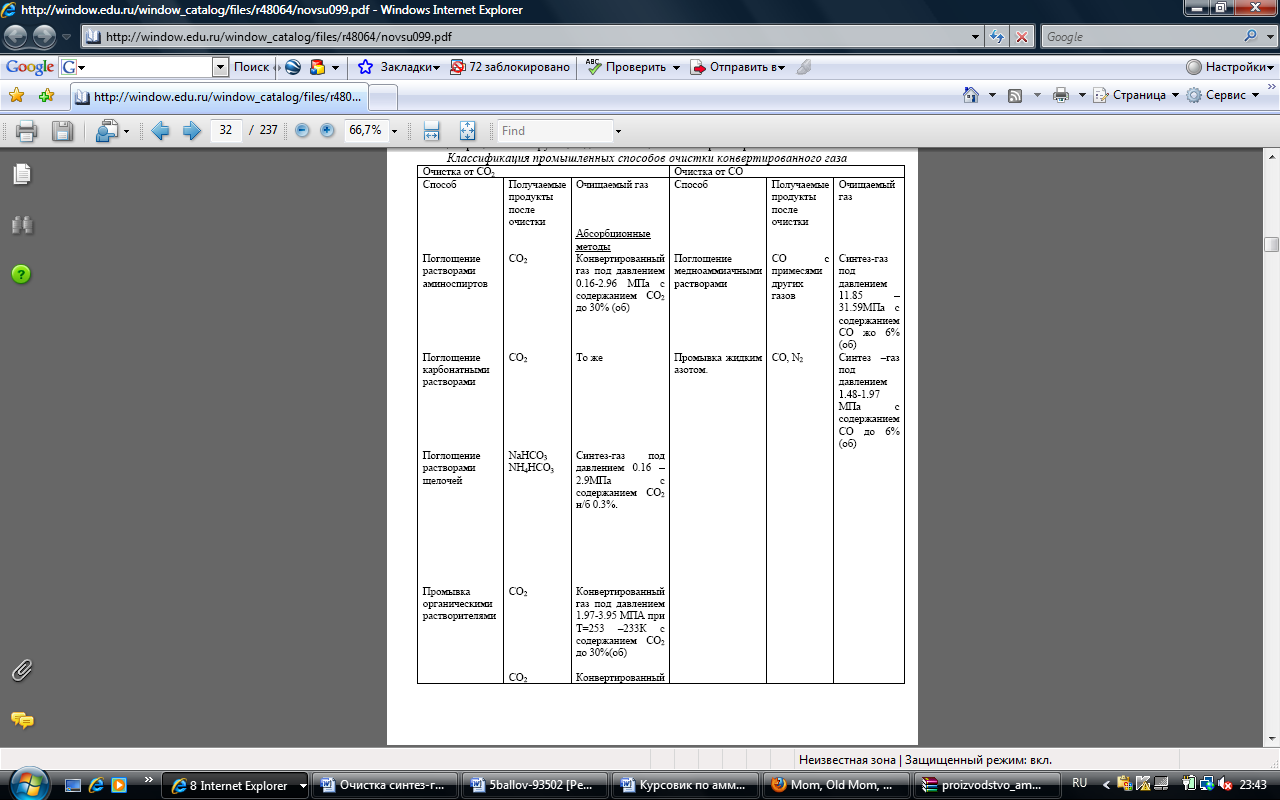Click the clock showing 23:43

click(x=1252, y=784)
